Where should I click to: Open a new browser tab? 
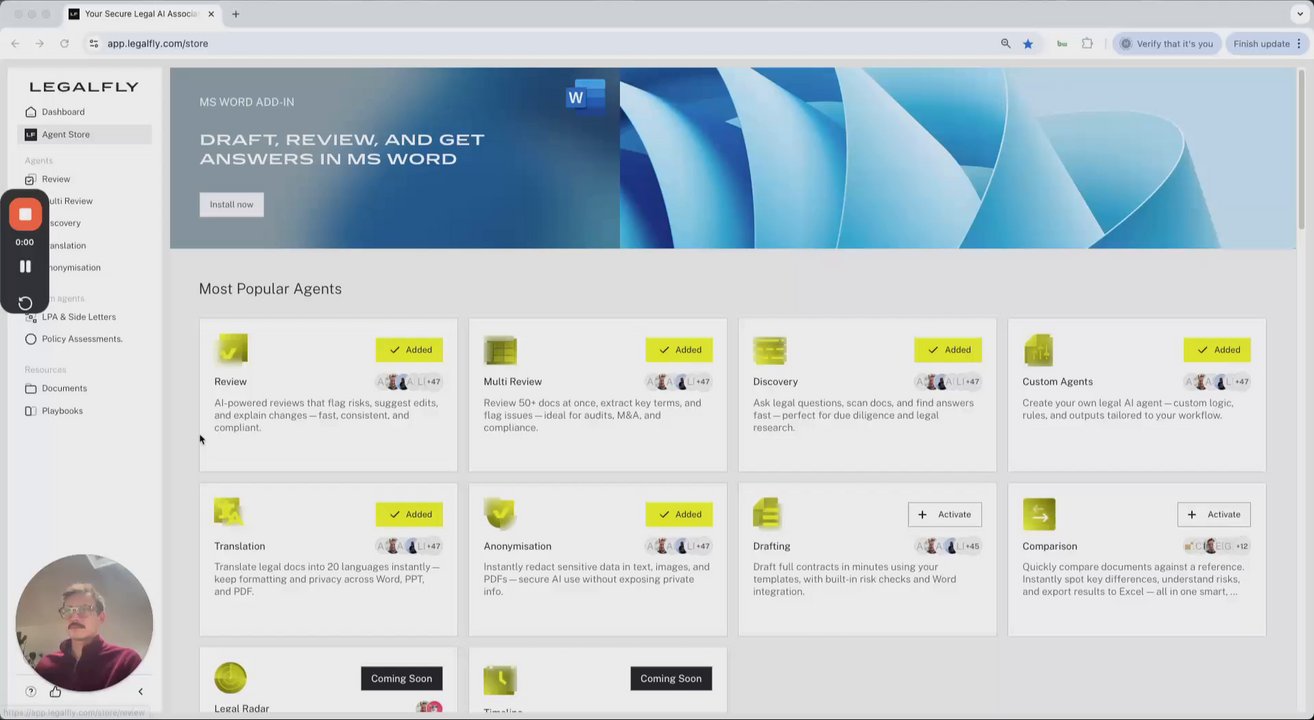236,14
